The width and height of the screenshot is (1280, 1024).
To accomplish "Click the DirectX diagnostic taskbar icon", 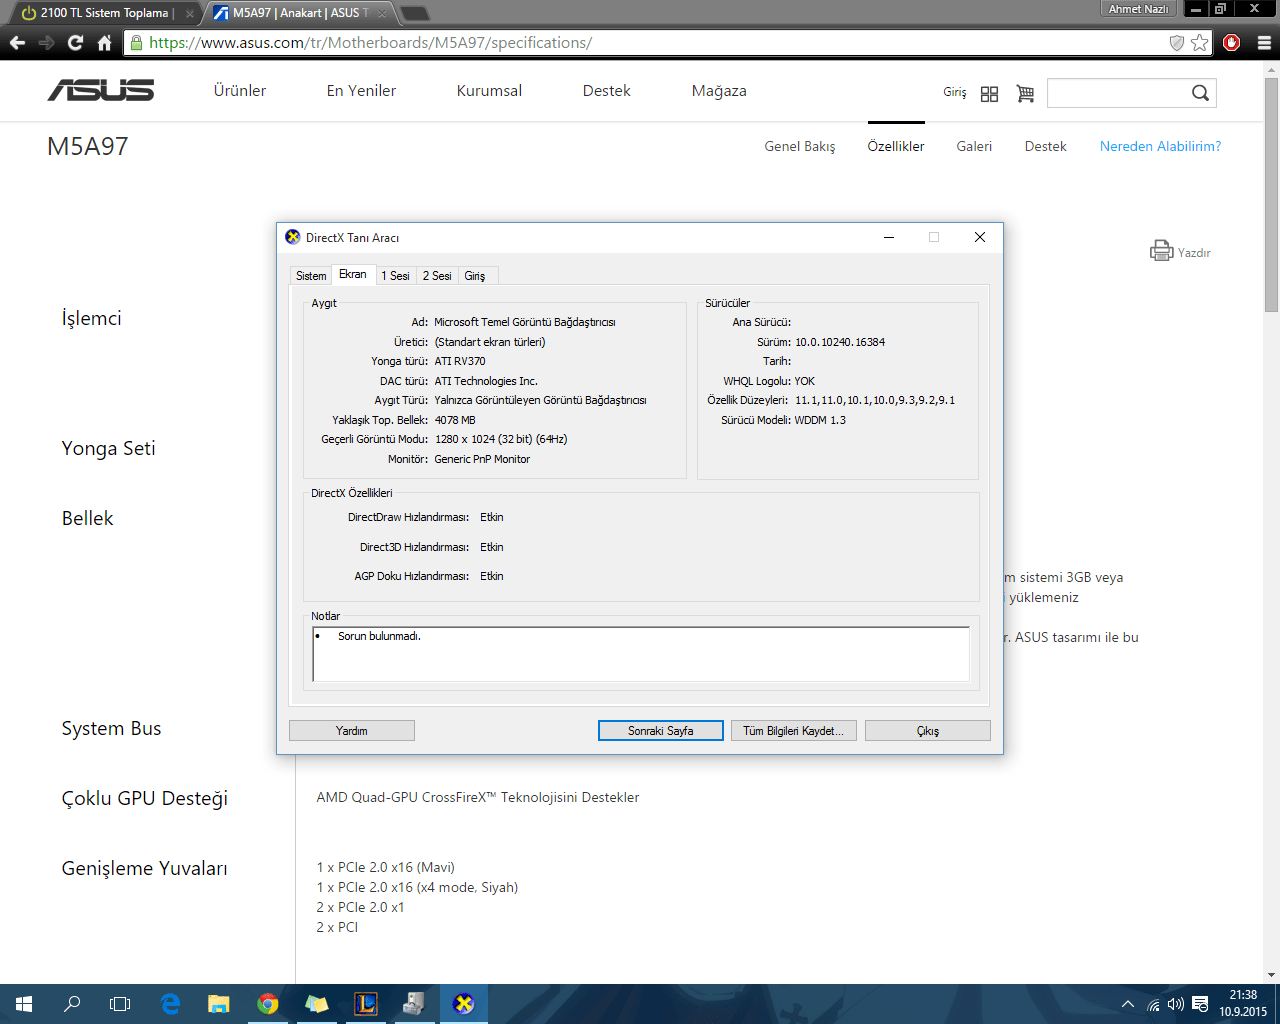I will [x=463, y=1004].
